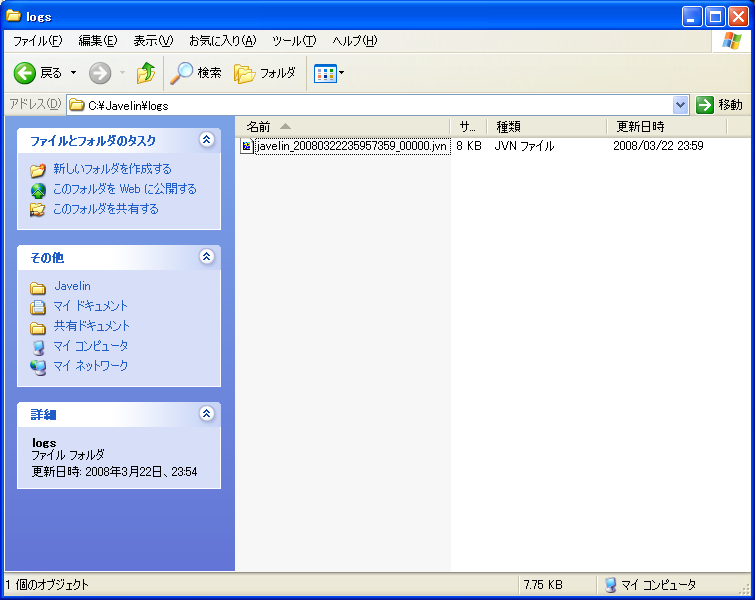
Task: Open the Back button history dropdown arrow
Action: (73, 73)
